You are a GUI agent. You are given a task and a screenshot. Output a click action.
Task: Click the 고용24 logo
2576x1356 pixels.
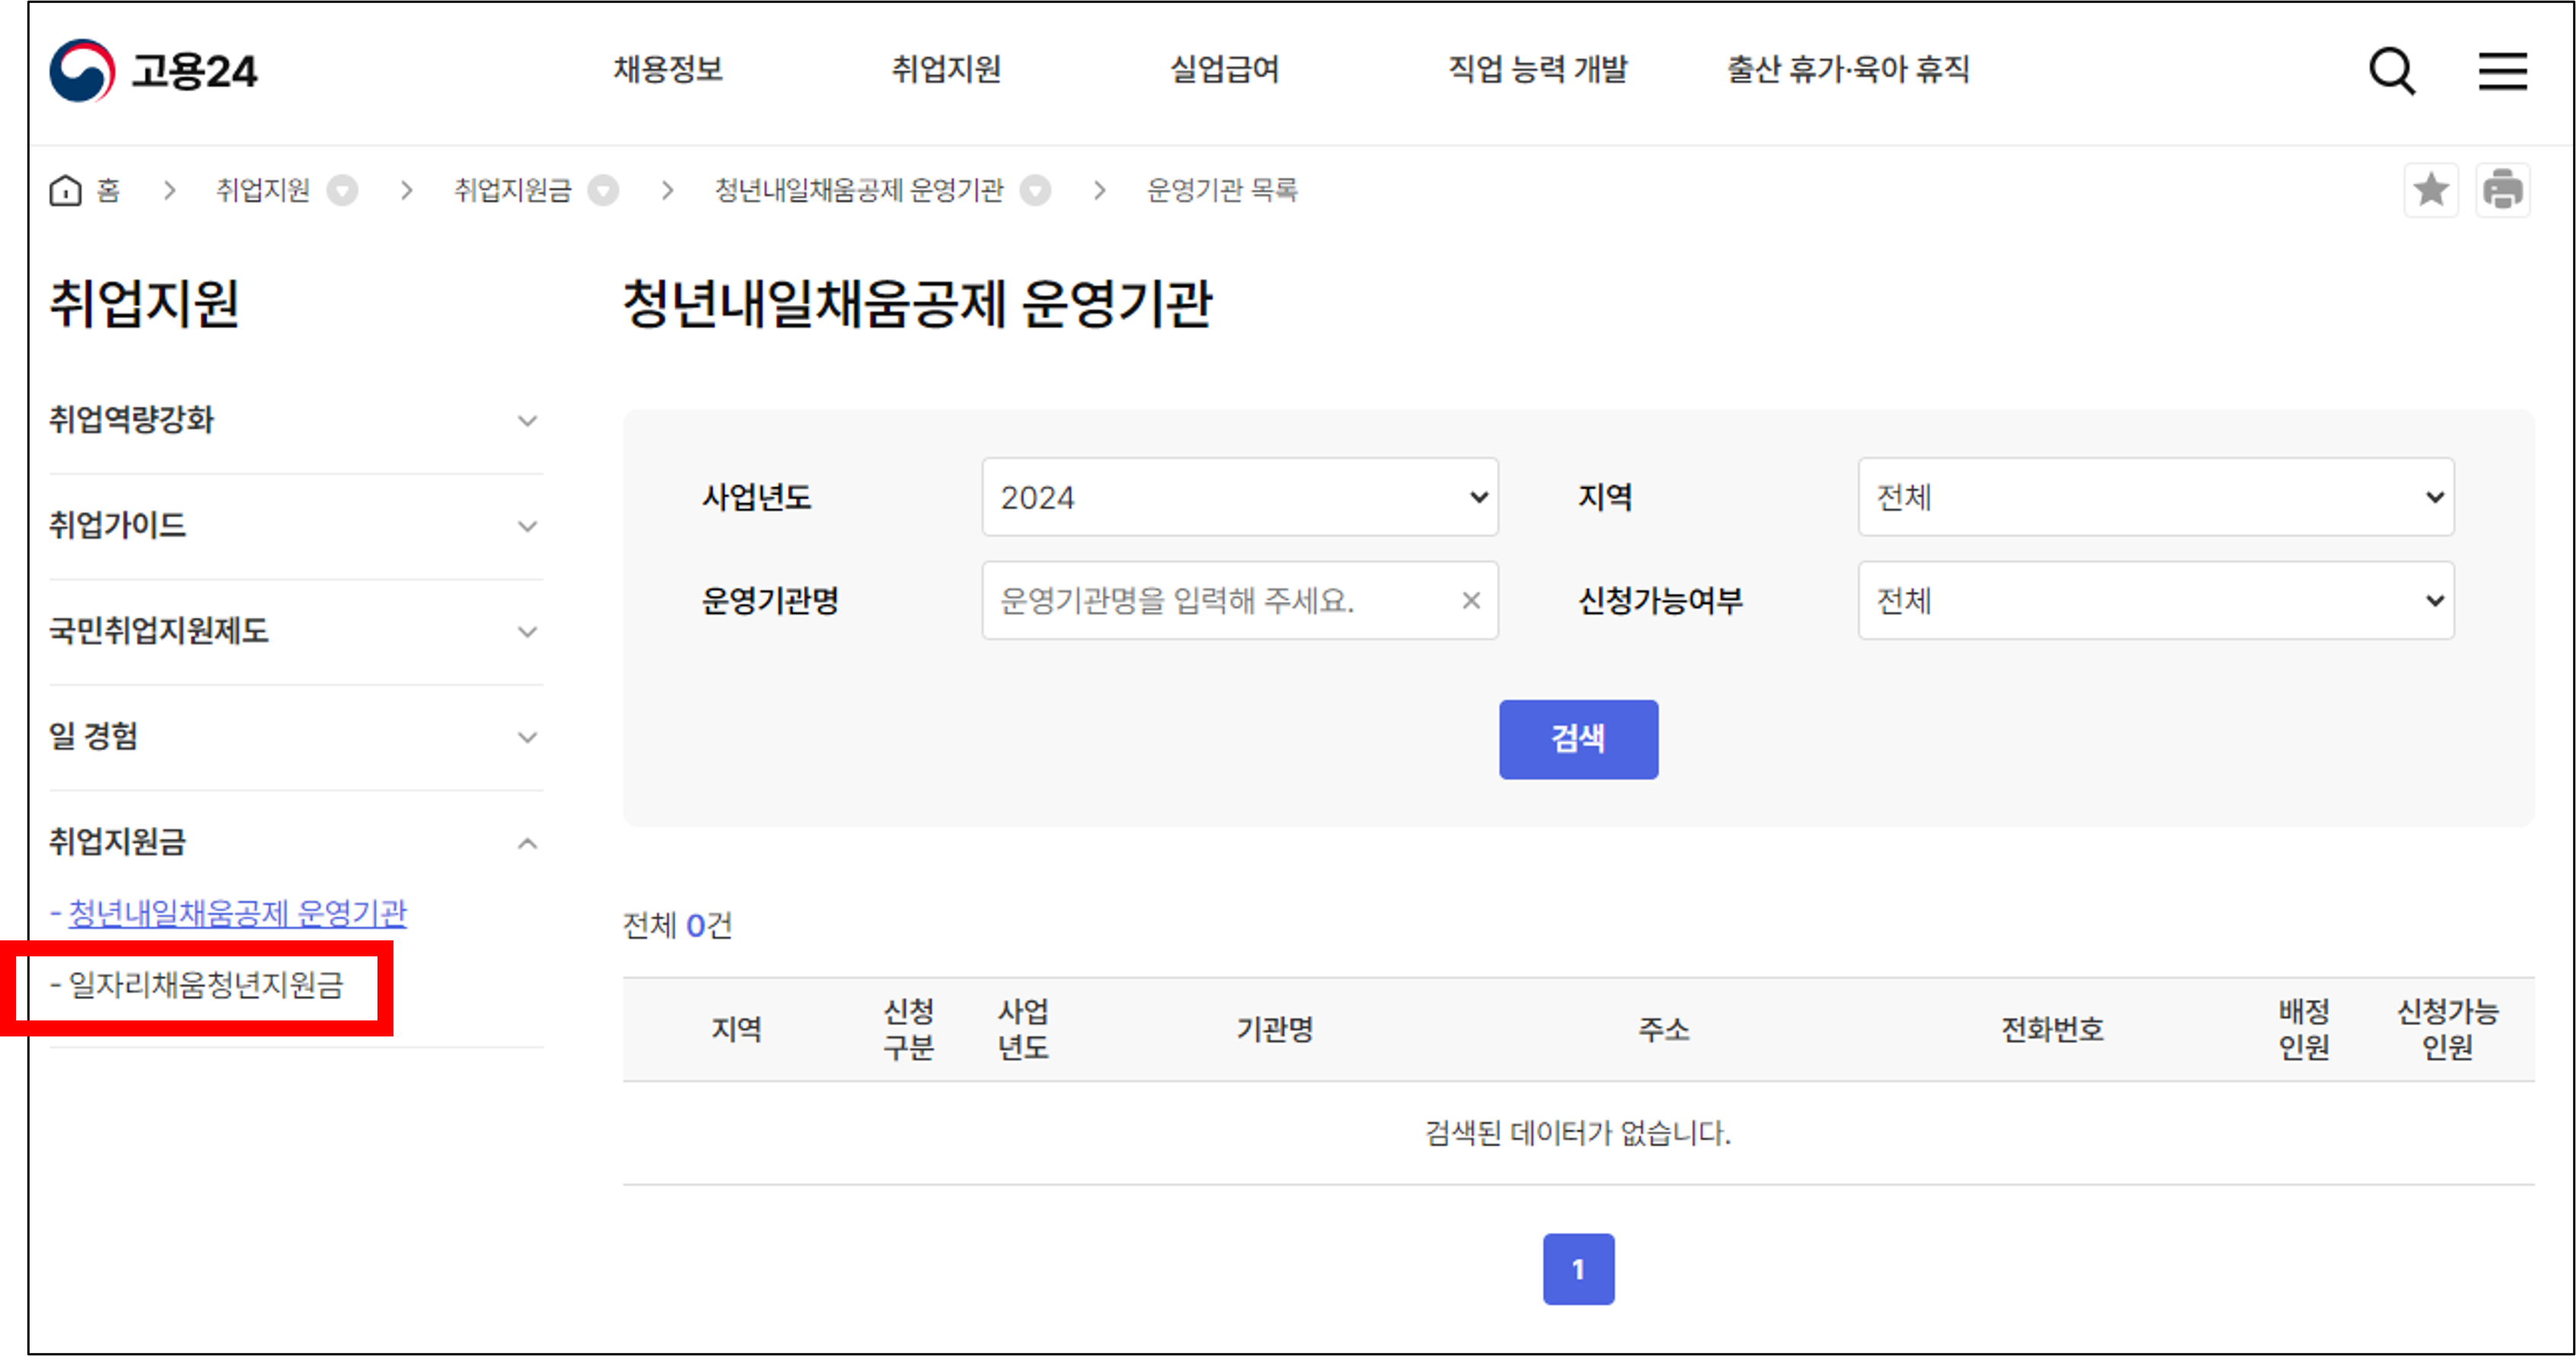coord(153,71)
